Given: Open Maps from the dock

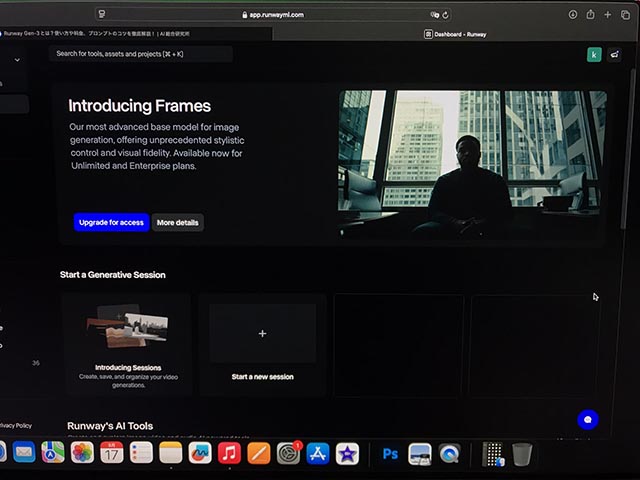Looking at the screenshot, I should click(x=53, y=452).
